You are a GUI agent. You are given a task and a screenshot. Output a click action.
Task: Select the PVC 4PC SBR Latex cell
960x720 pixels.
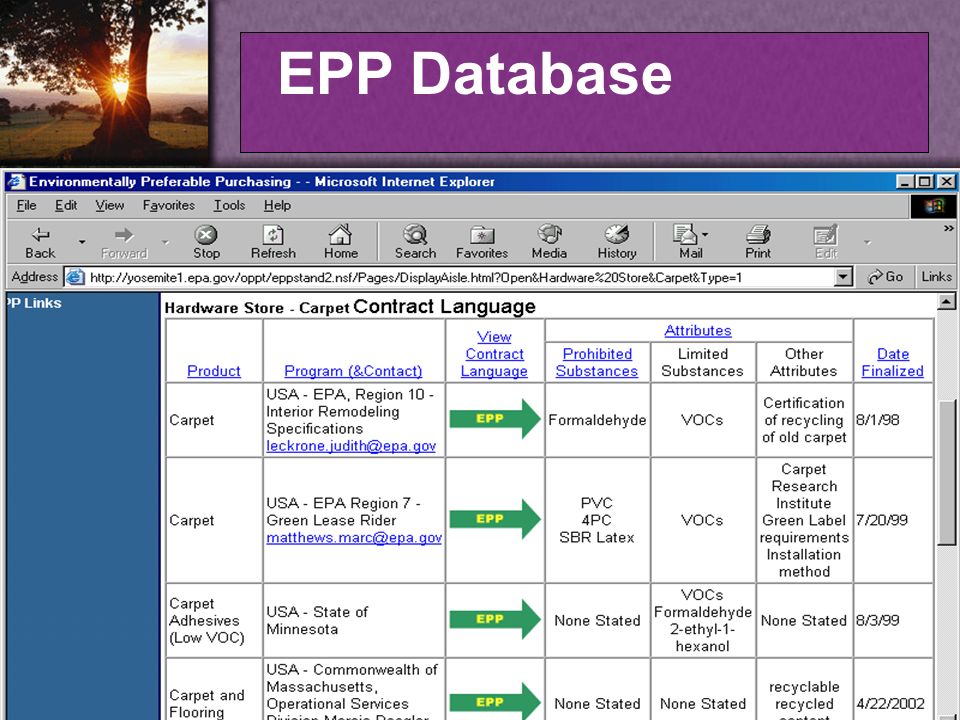pos(597,520)
